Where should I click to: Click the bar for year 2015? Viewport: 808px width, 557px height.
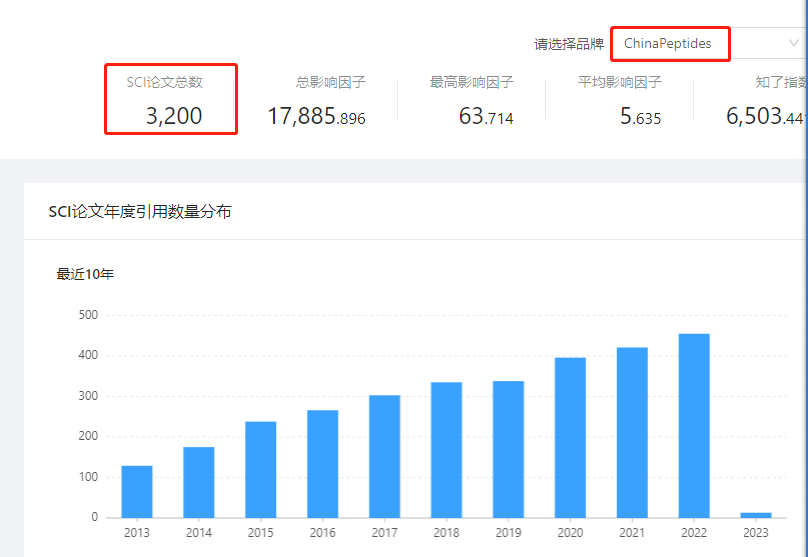coord(261,470)
